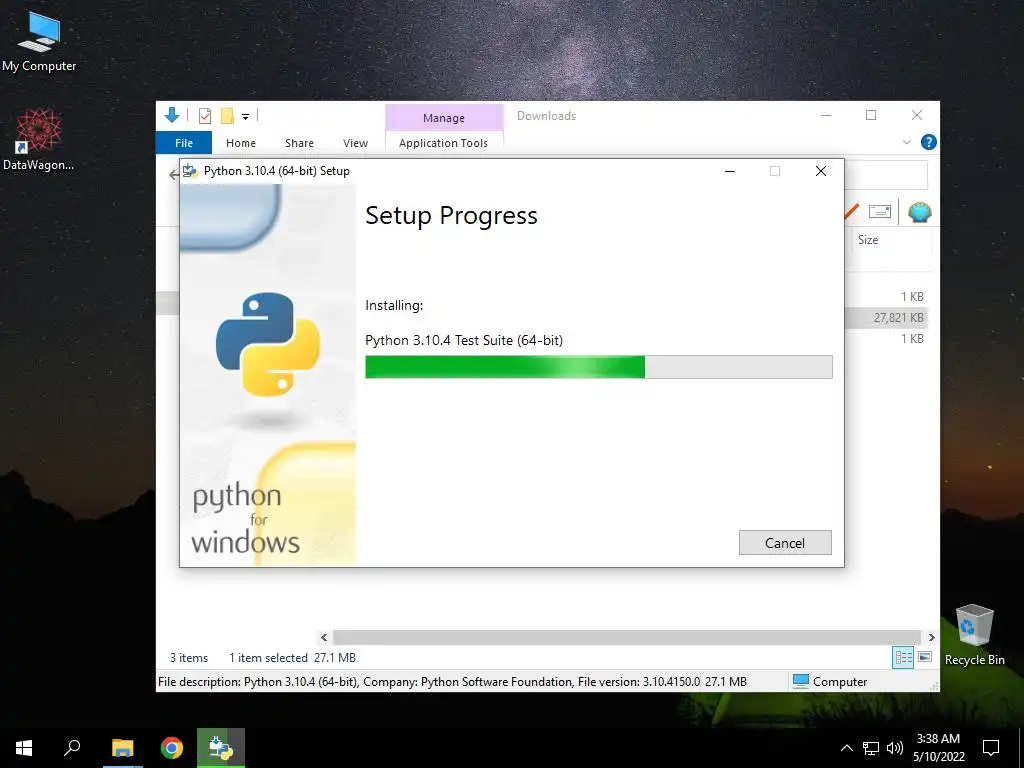Open File Explorer from taskbar
Screen dimensions: 1024x768
pos(122,748)
